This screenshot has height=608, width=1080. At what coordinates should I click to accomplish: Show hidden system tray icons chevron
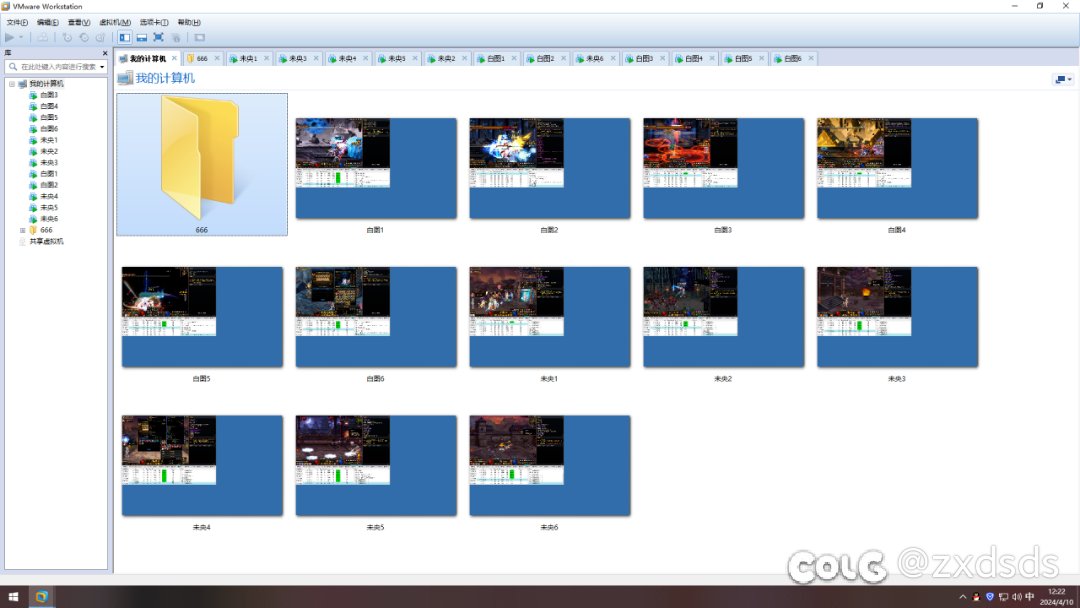pos(962,597)
